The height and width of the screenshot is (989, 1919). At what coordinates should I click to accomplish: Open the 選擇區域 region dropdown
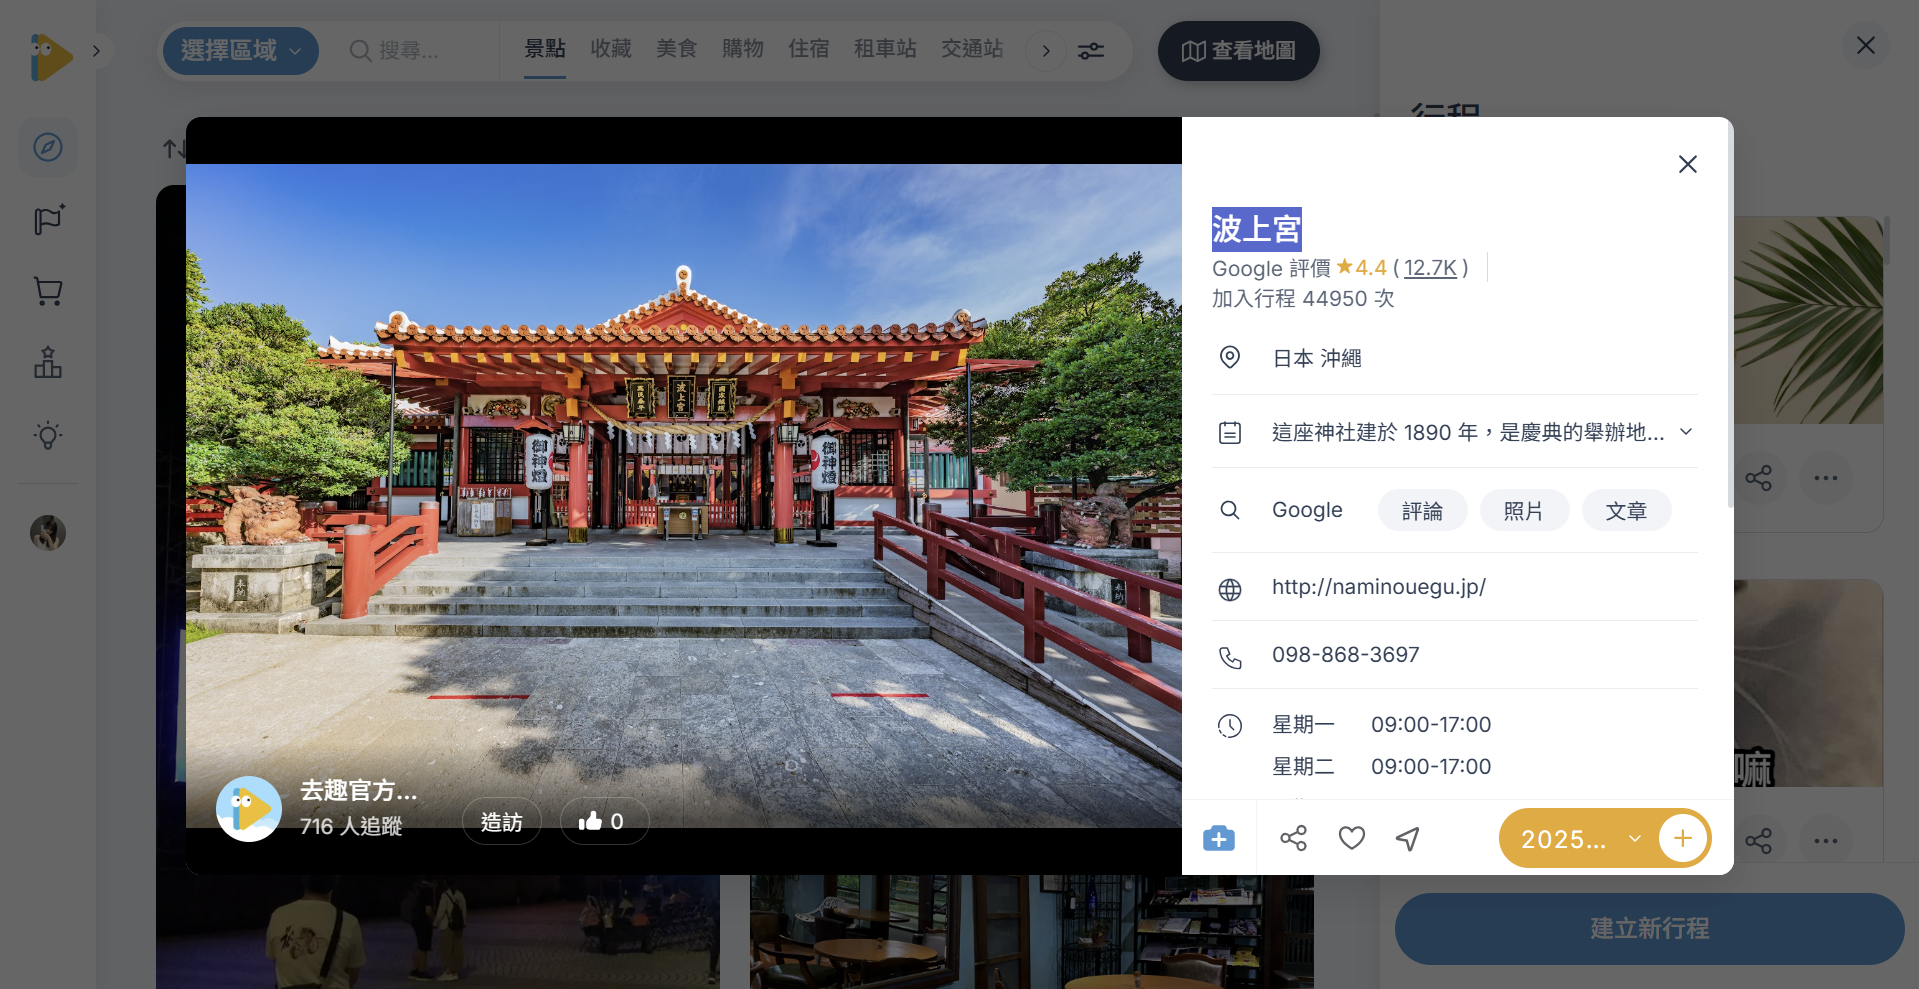click(x=240, y=51)
